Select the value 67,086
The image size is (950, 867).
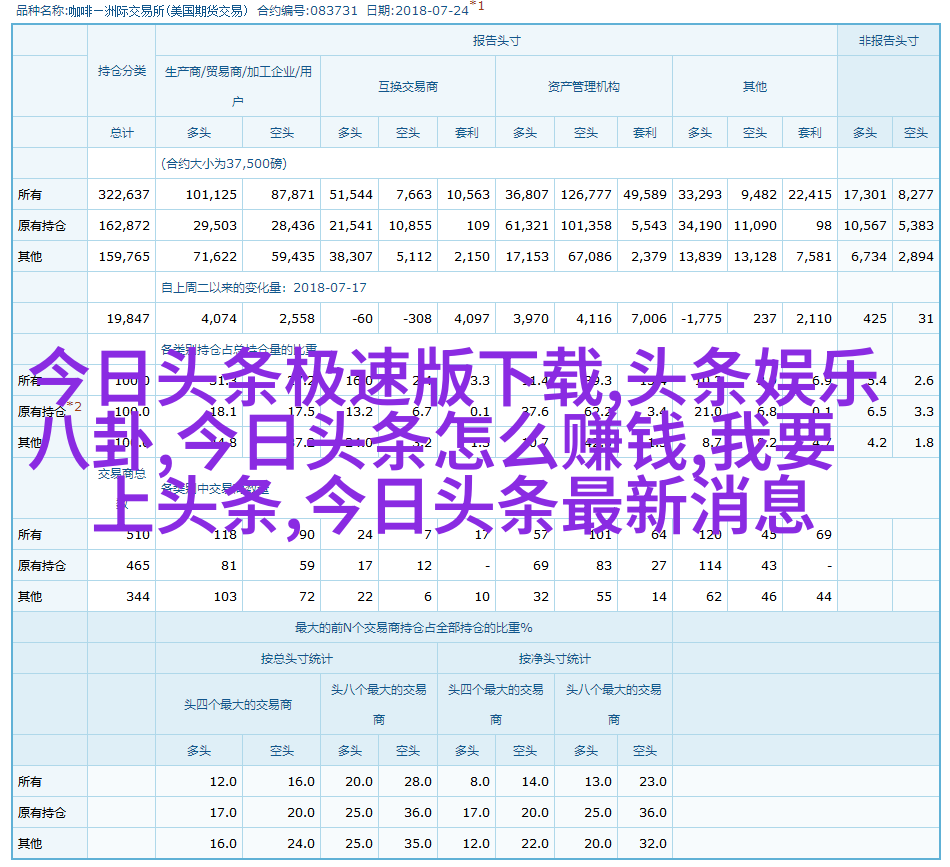[x=590, y=256]
